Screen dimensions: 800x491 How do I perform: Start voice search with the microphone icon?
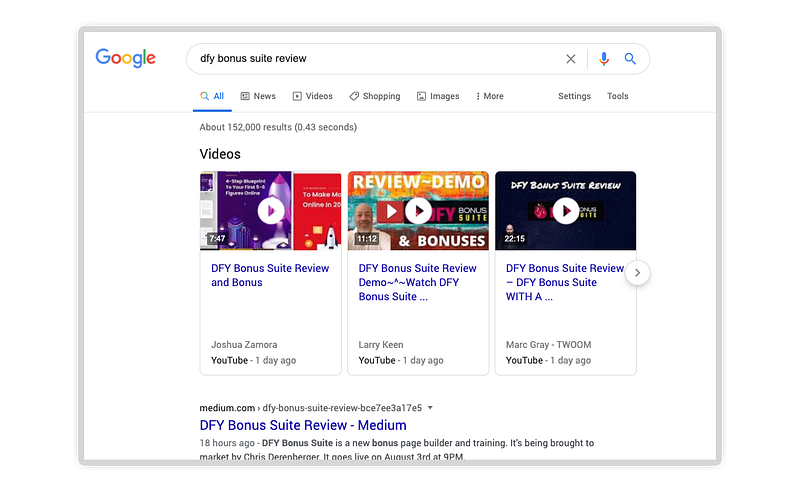604,59
